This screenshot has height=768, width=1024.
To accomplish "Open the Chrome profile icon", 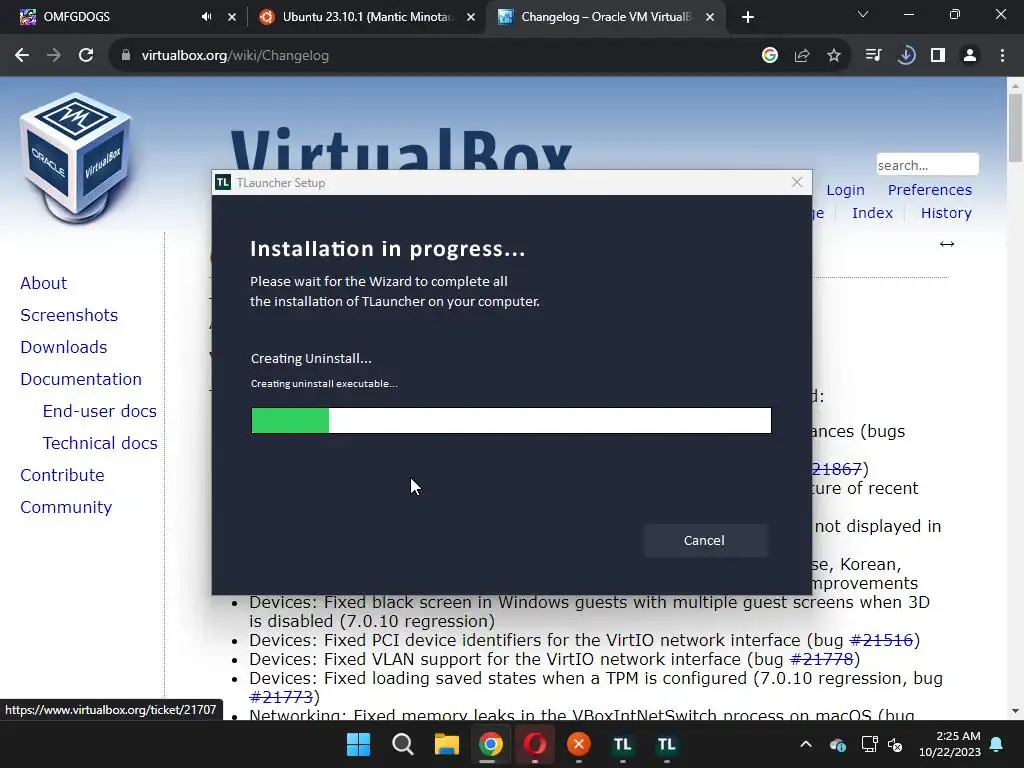I will pos(970,56).
